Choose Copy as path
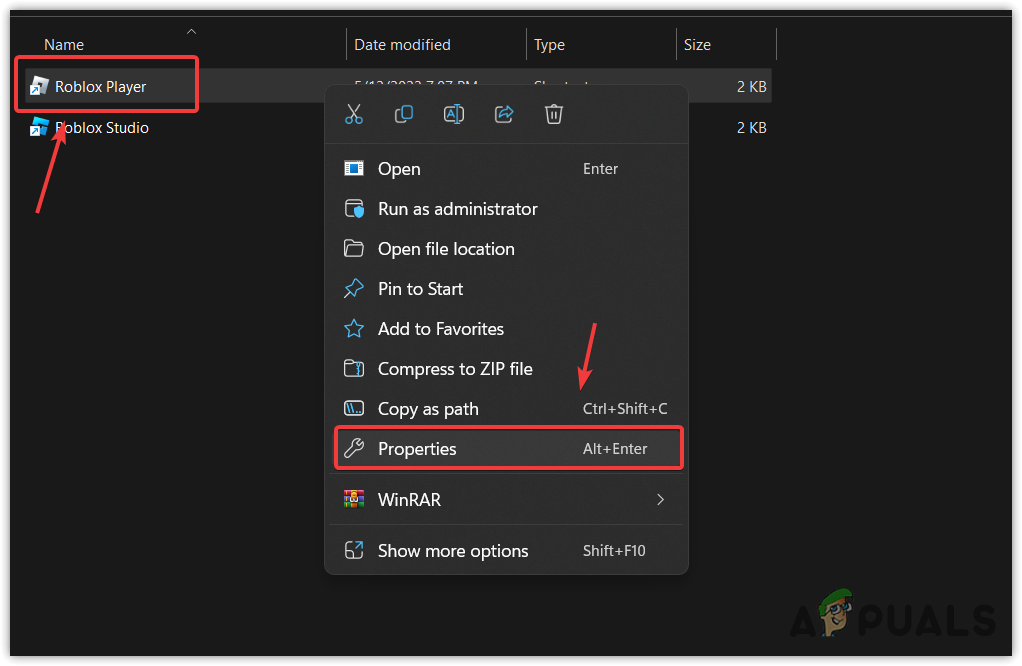 506,409
